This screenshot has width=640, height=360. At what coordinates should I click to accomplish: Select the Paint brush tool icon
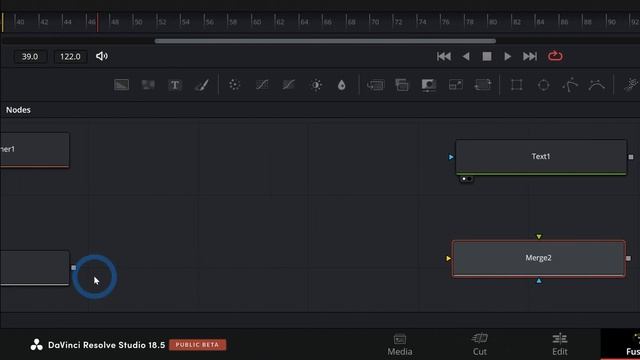click(202, 85)
